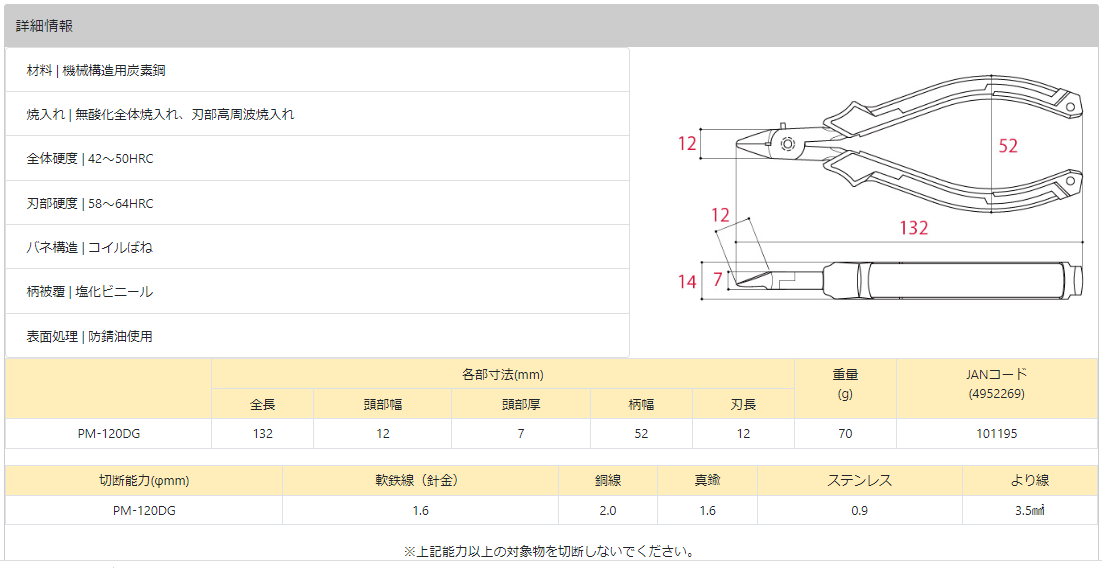Select the 全体硬度 | 42～50HRC row

click(x=317, y=158)
